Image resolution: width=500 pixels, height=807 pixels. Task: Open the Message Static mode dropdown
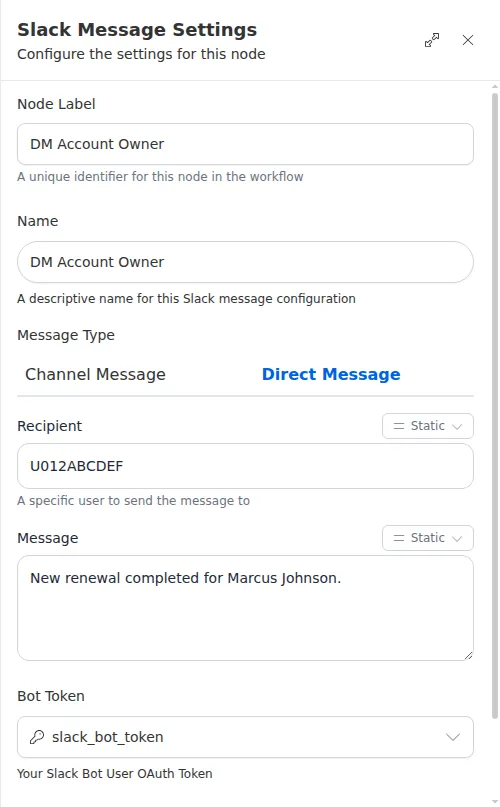tap(427, 538)
